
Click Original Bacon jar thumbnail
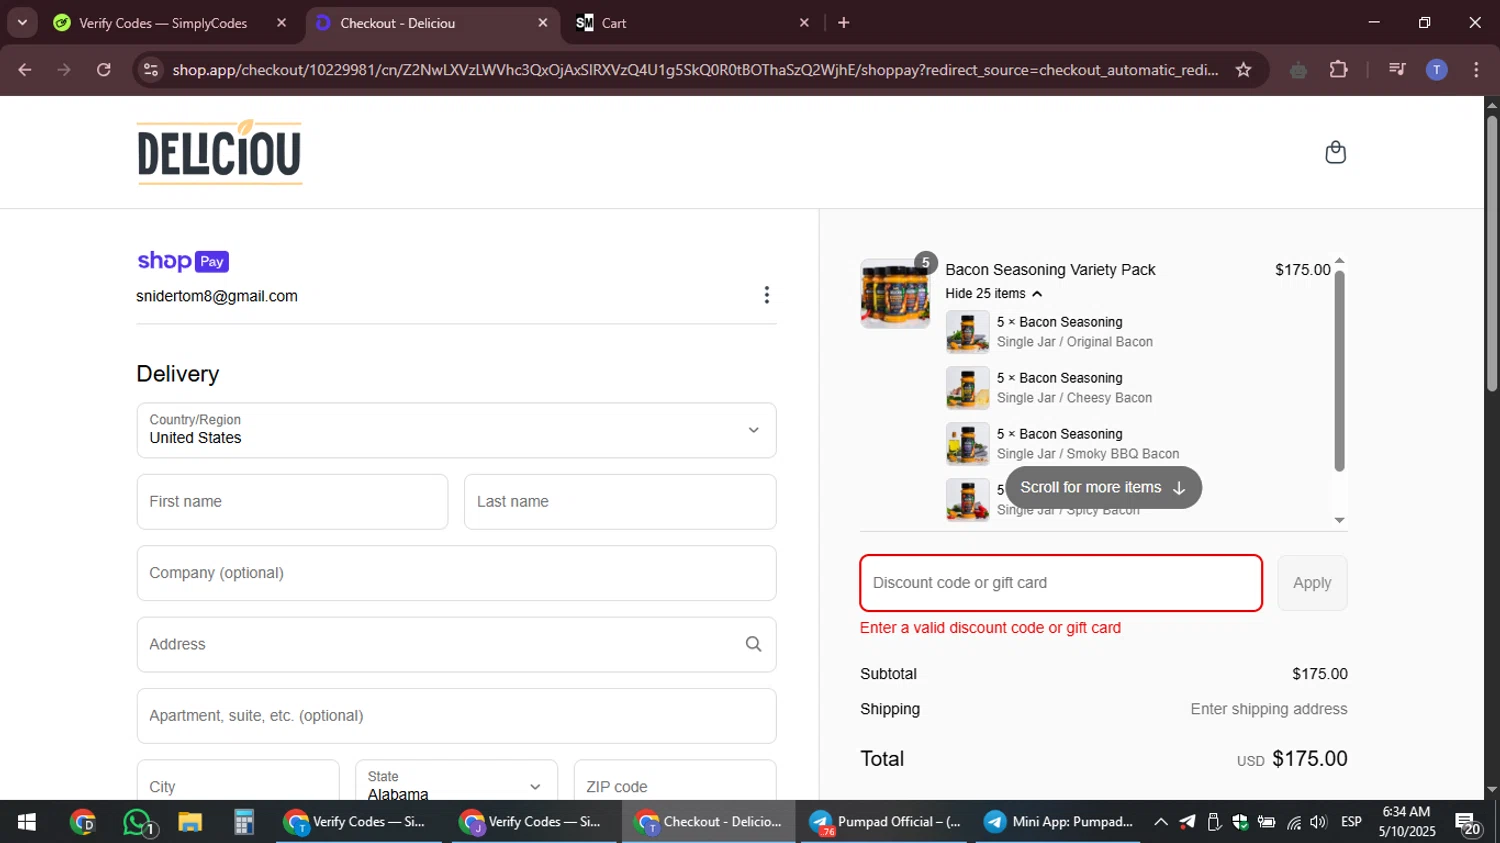pyautogui.click(x=967, y=332)
